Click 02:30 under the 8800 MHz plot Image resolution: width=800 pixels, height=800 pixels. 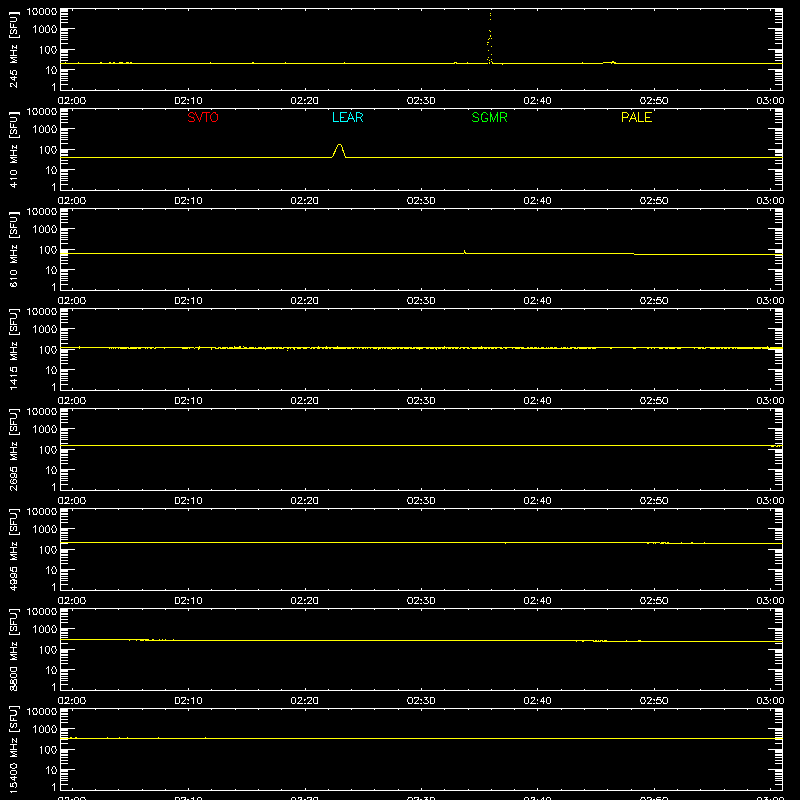point(421,701)
